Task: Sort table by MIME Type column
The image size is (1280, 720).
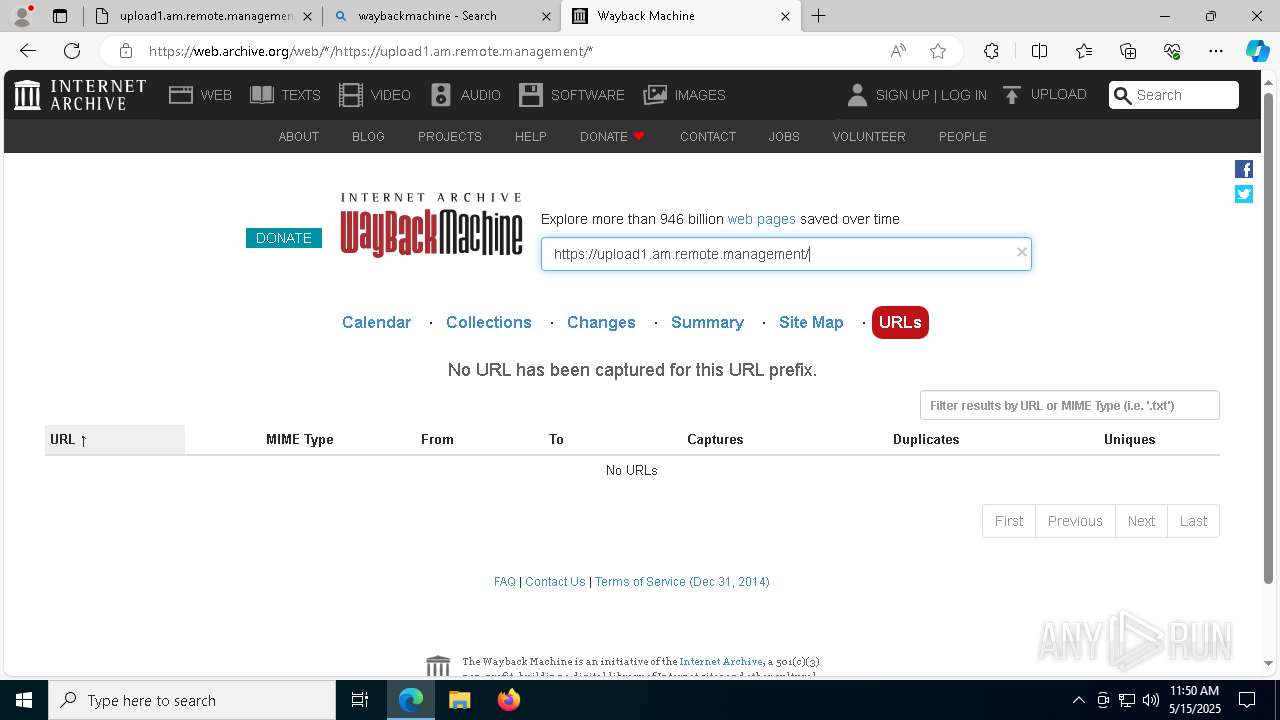Action: [300, 439]
